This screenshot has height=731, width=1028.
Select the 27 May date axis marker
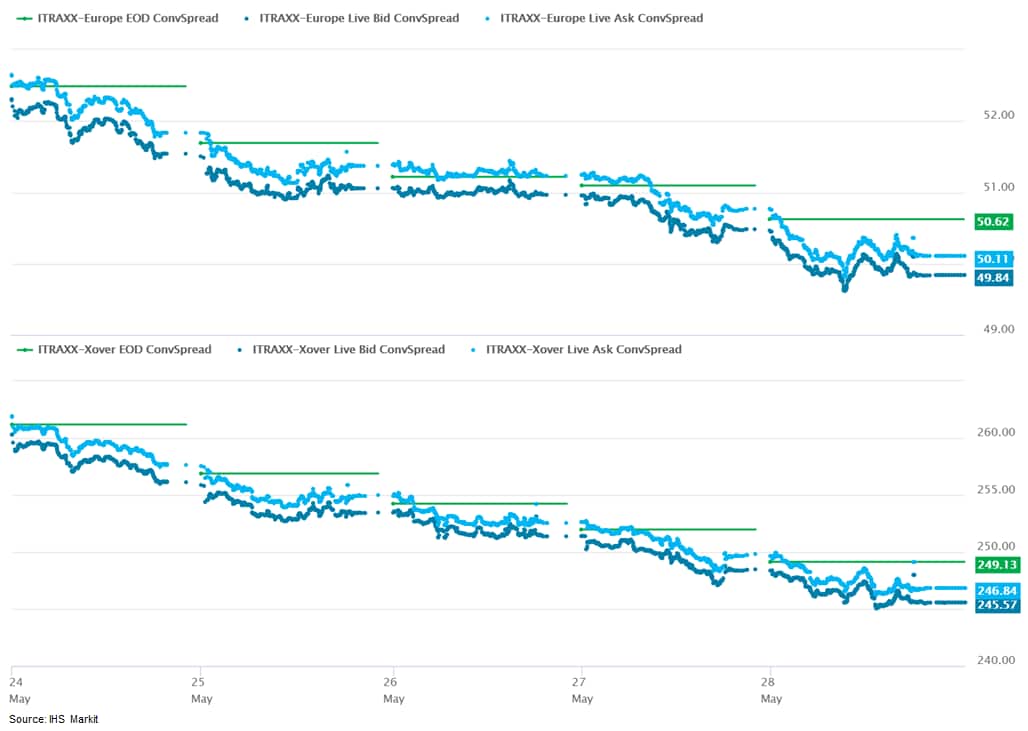click(x=582, y=690)
